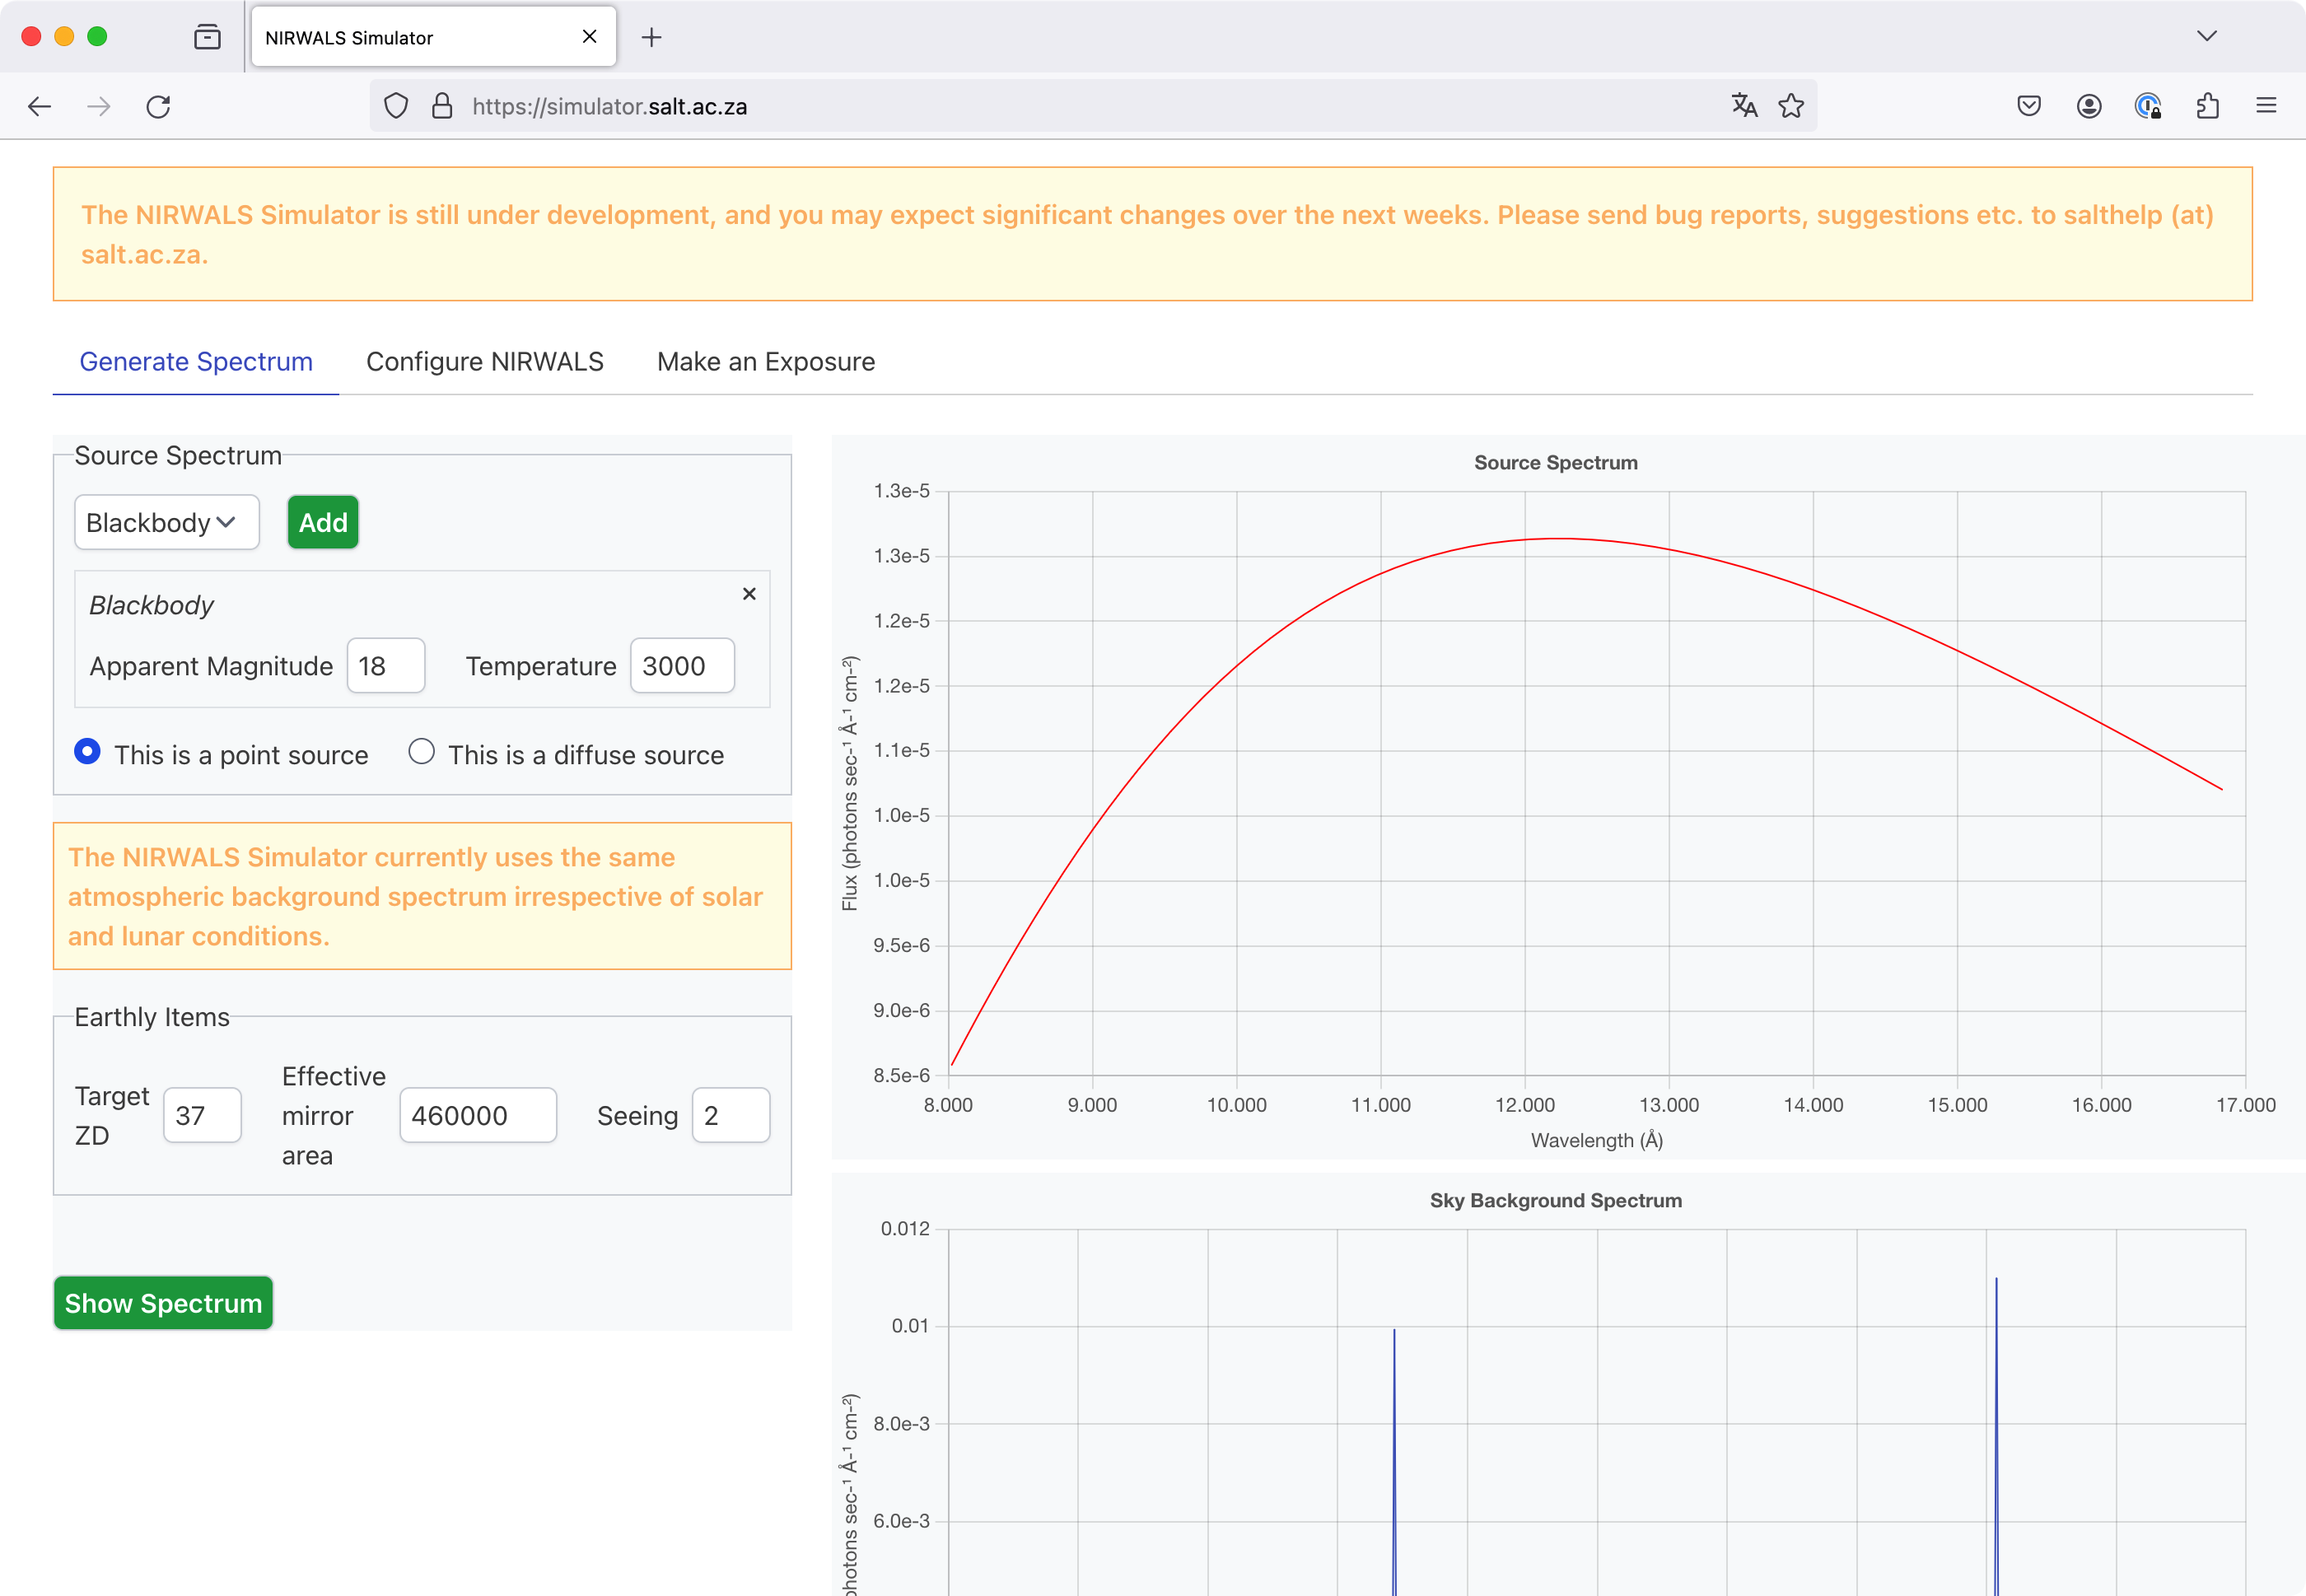Click the Show Spectrum button

click(x=163, y=1303)
